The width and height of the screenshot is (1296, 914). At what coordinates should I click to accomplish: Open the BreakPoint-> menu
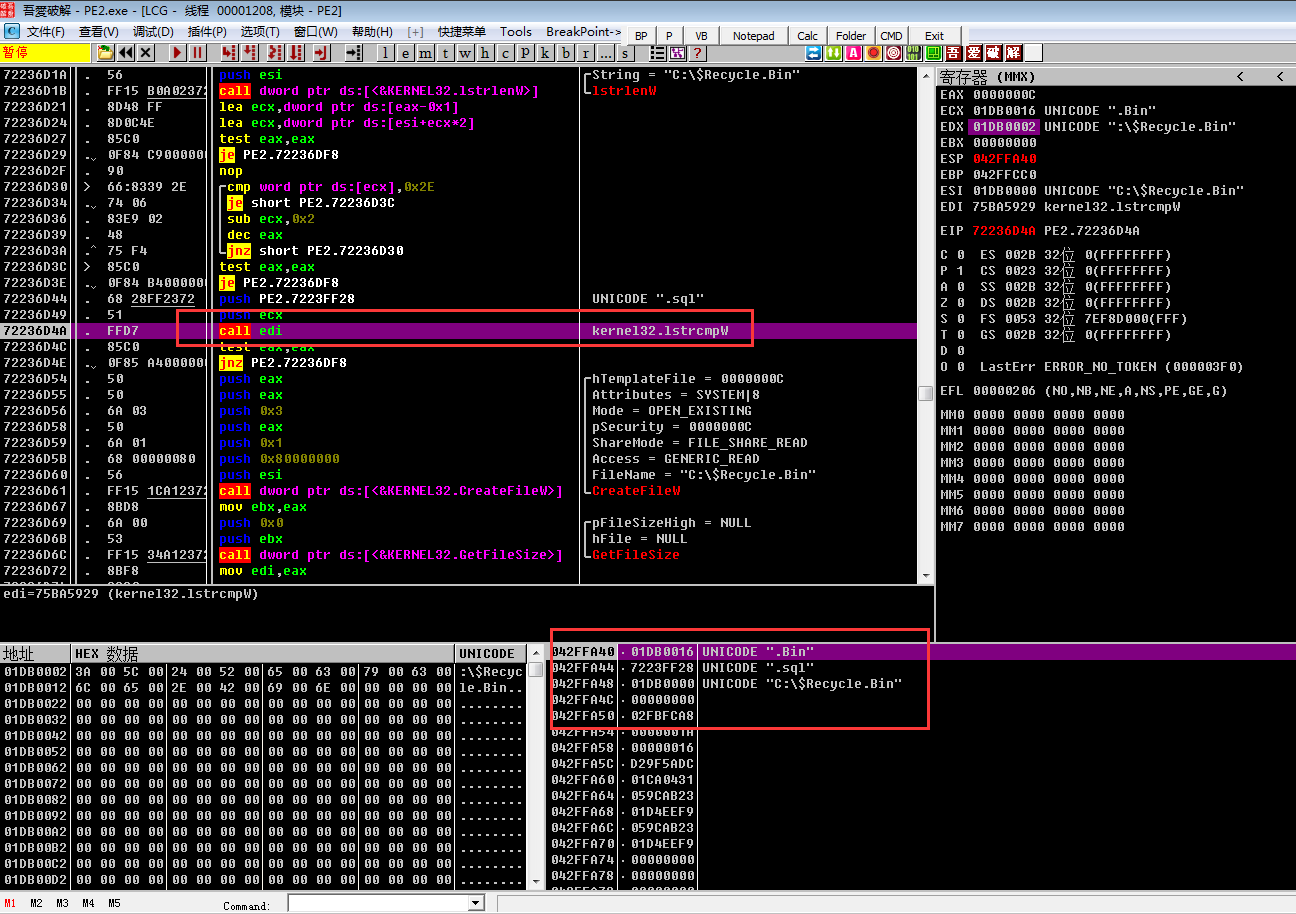(x=583, y=32)
